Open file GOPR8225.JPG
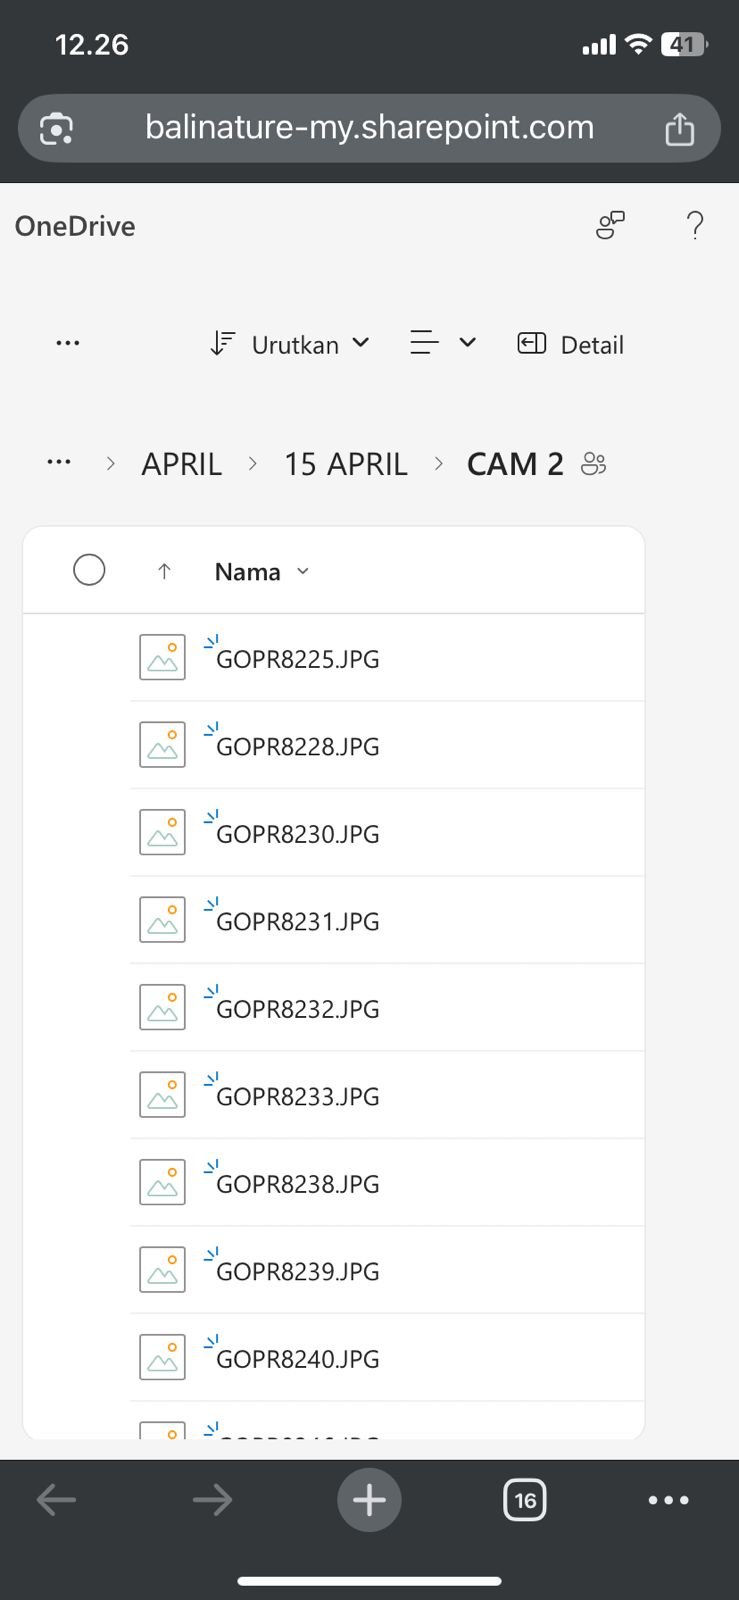The width and height of the screenshot is (739, 1600). 298,660
